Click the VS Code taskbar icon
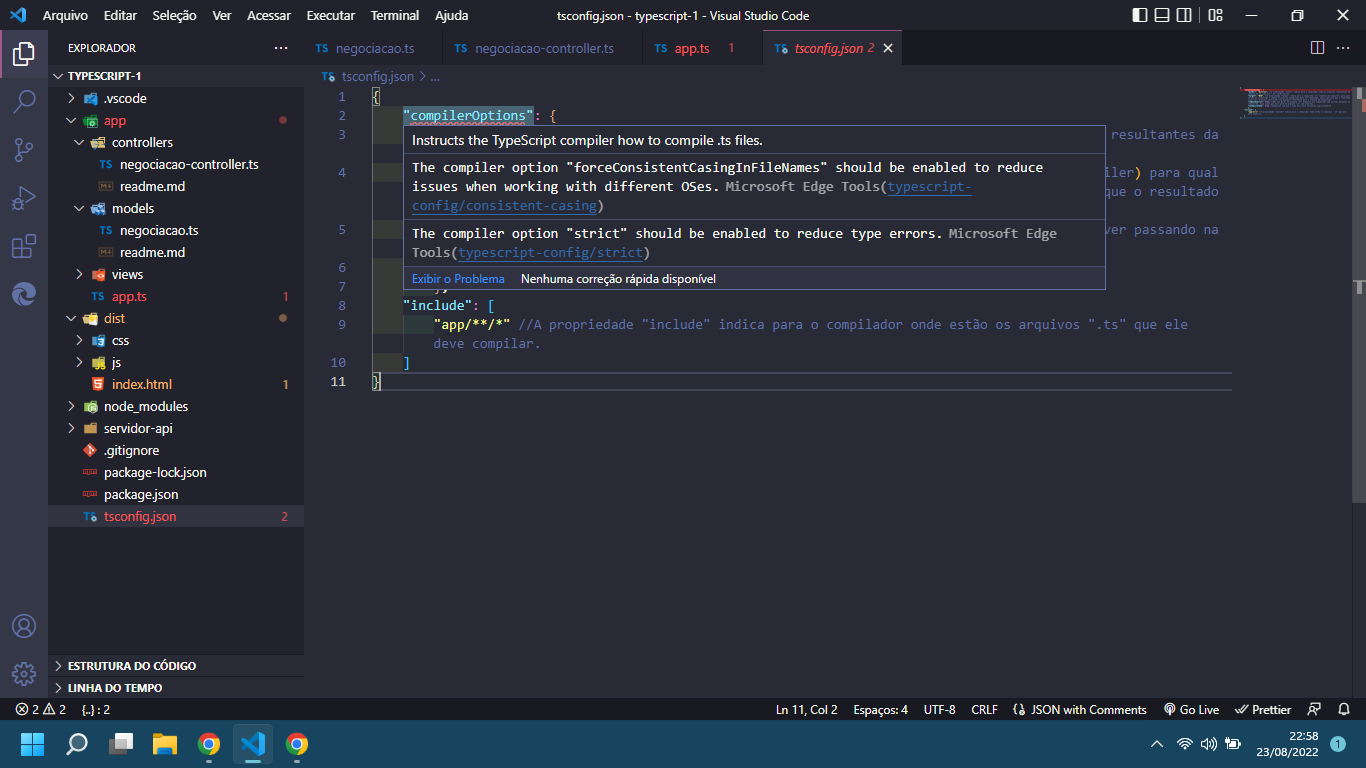 tap(253, 744)
